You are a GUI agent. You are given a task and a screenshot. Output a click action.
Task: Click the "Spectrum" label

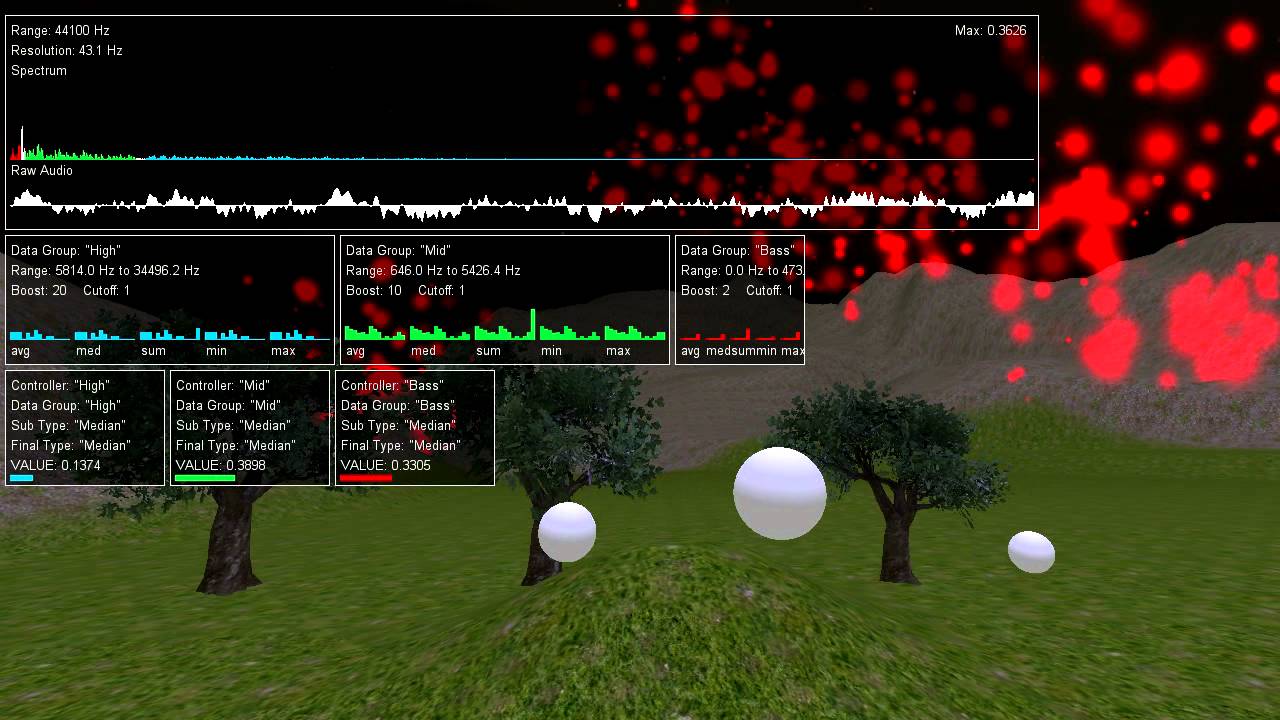(x=39, y=71)
